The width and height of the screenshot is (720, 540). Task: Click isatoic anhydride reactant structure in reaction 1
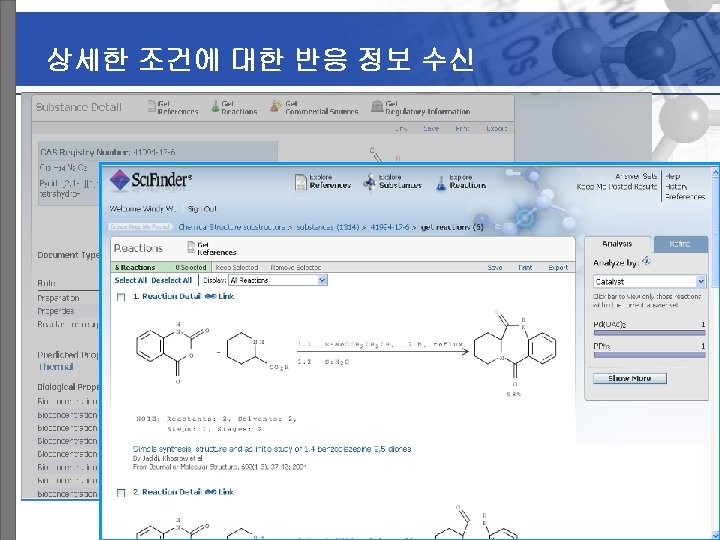click(x=173, y=352)
